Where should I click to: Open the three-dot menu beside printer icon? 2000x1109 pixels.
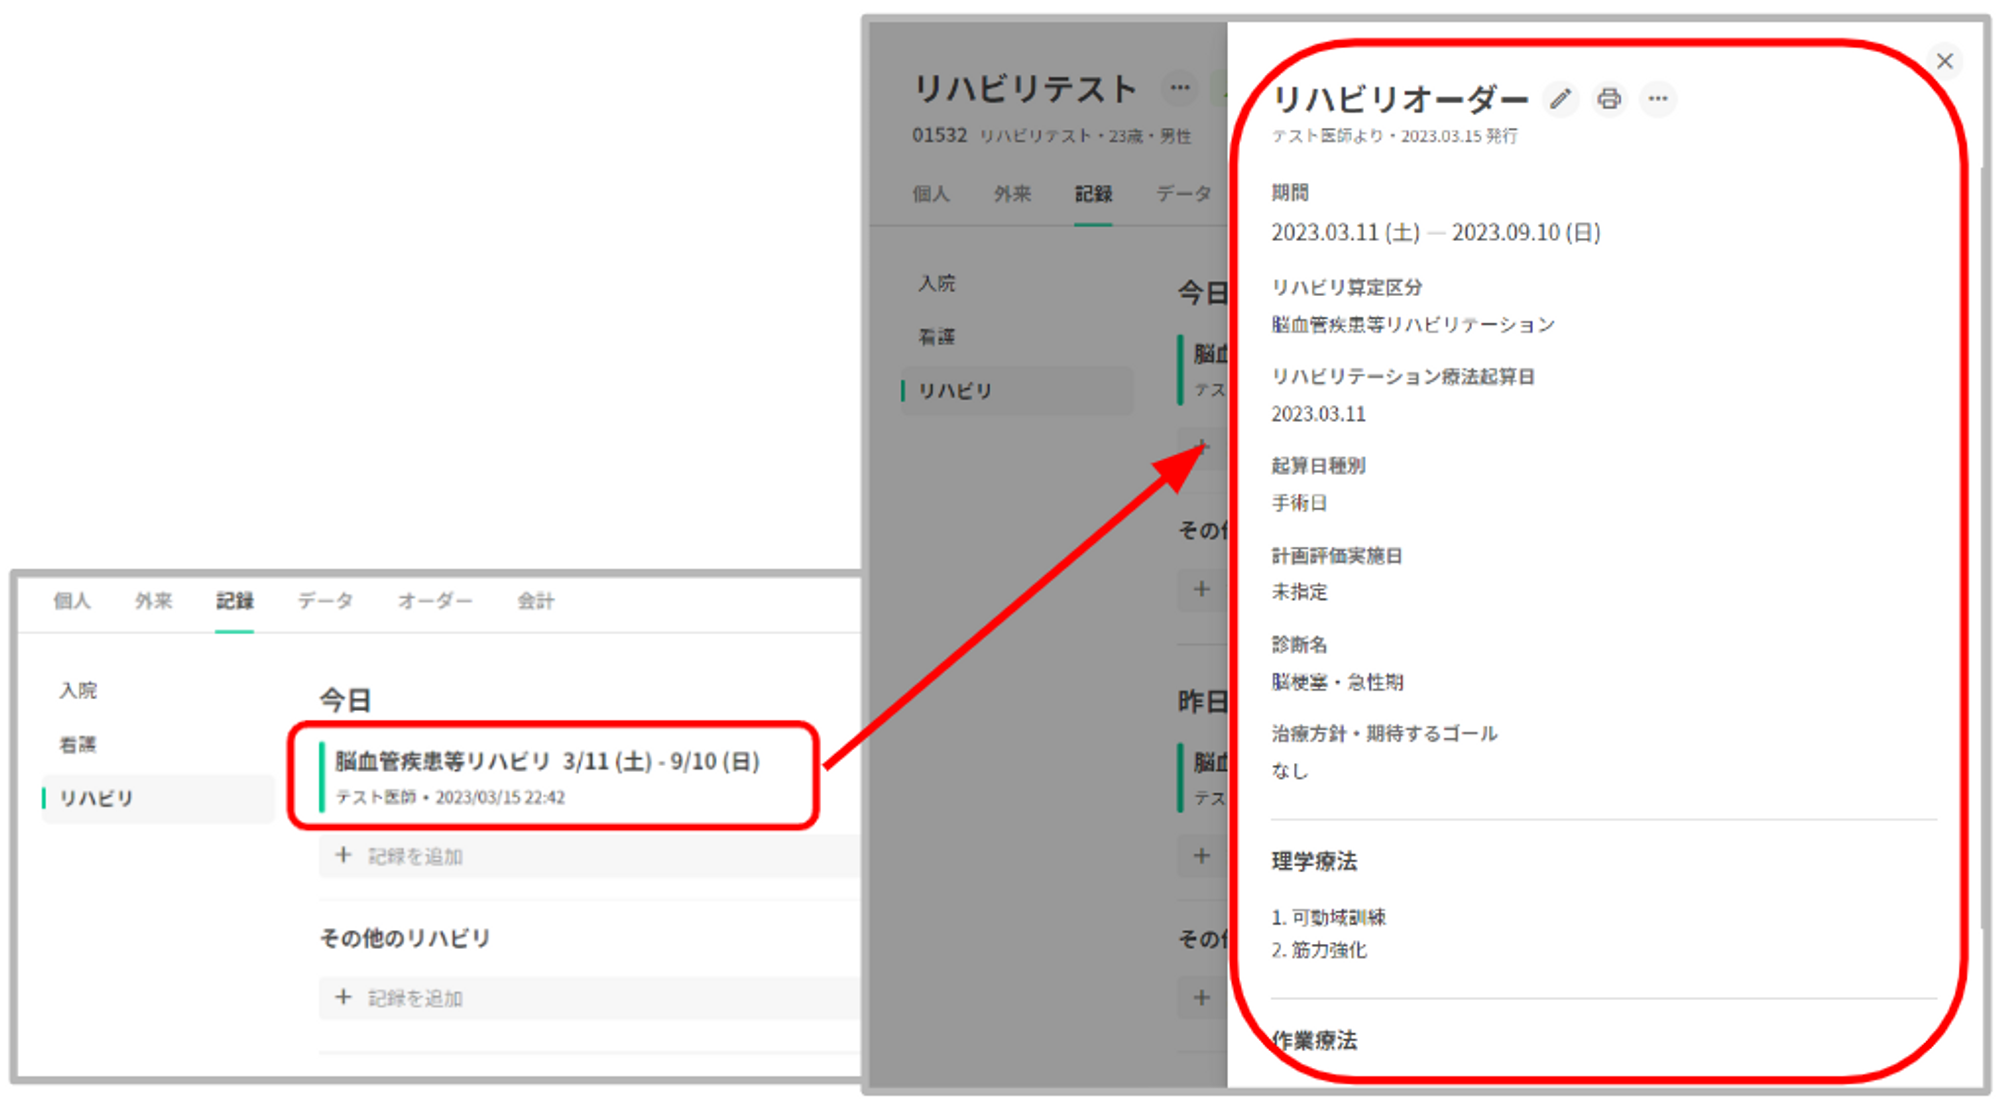[1658, 99]
